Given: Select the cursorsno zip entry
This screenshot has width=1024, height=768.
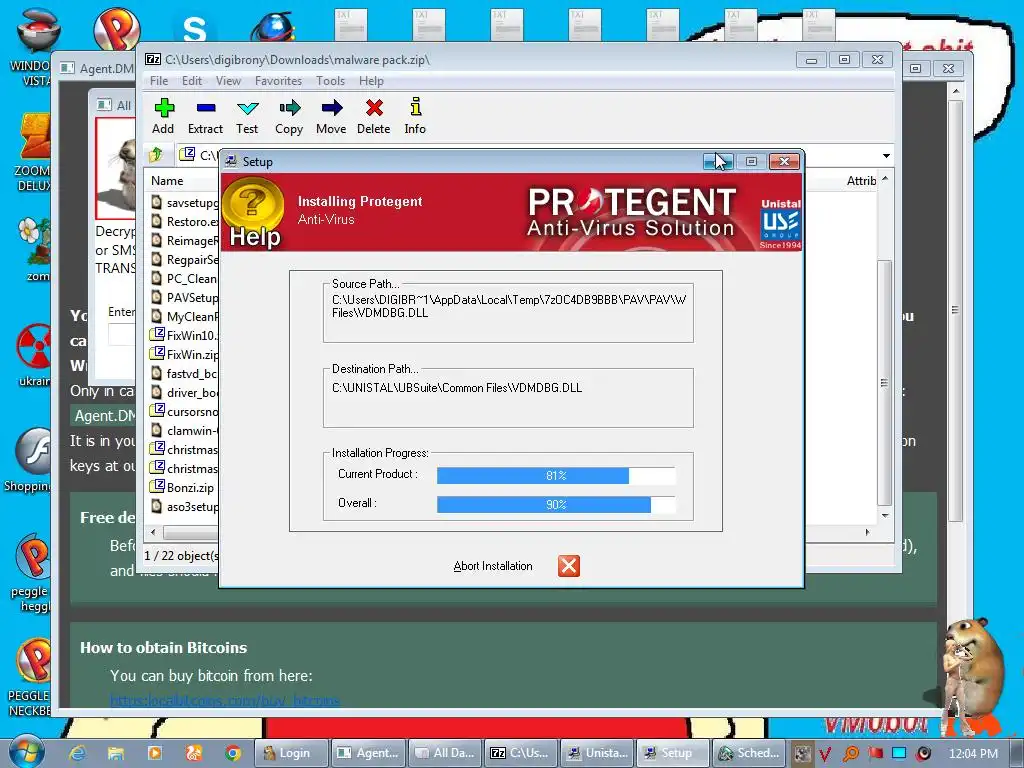Looking at the screenshot, I should point(185,411).
